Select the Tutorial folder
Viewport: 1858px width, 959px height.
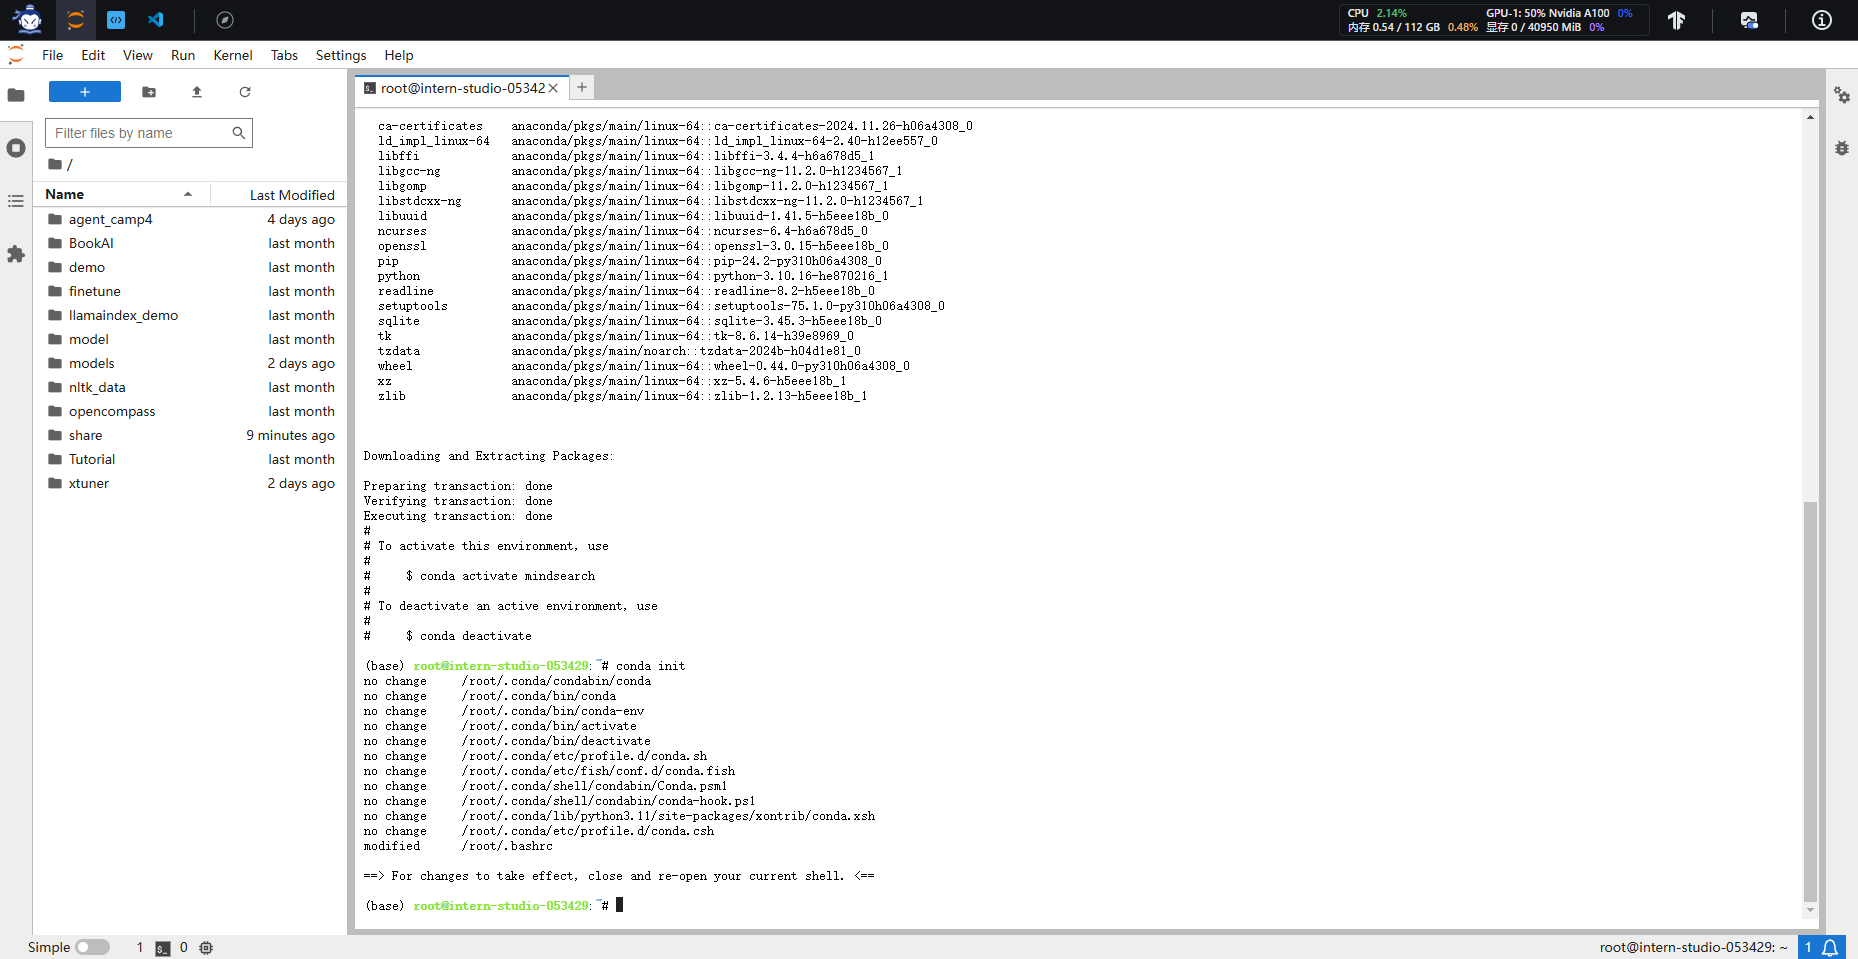tap(190, 459)
